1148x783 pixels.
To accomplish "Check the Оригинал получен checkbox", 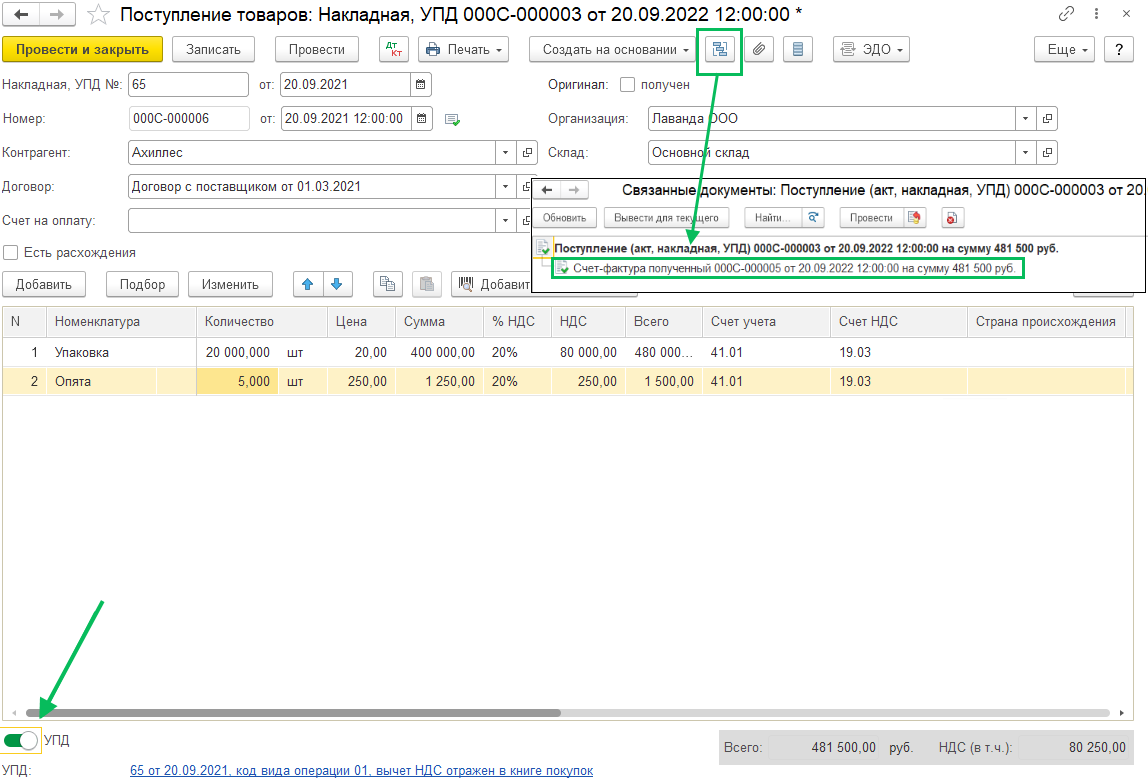I will pos(628,85).
